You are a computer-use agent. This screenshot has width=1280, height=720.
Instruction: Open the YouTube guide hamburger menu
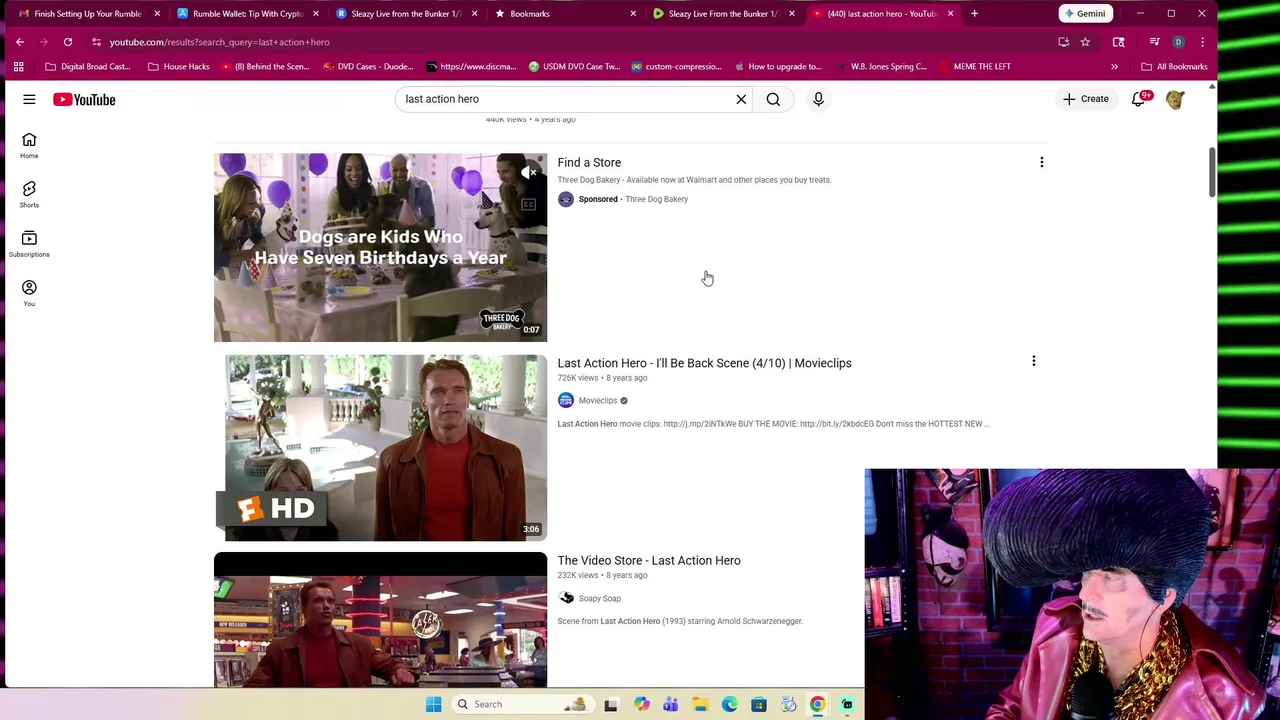[x=29, y=99]
